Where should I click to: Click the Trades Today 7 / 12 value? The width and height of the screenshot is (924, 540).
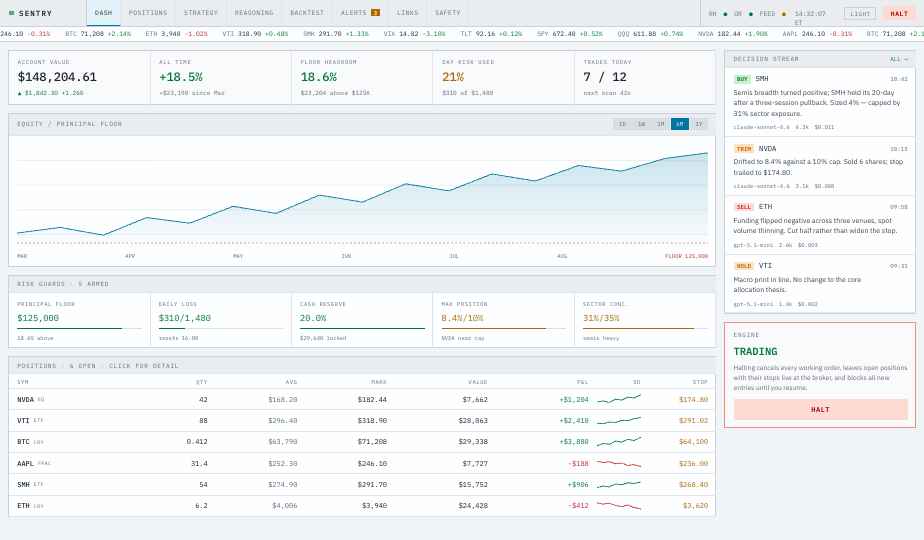point(605,77)
